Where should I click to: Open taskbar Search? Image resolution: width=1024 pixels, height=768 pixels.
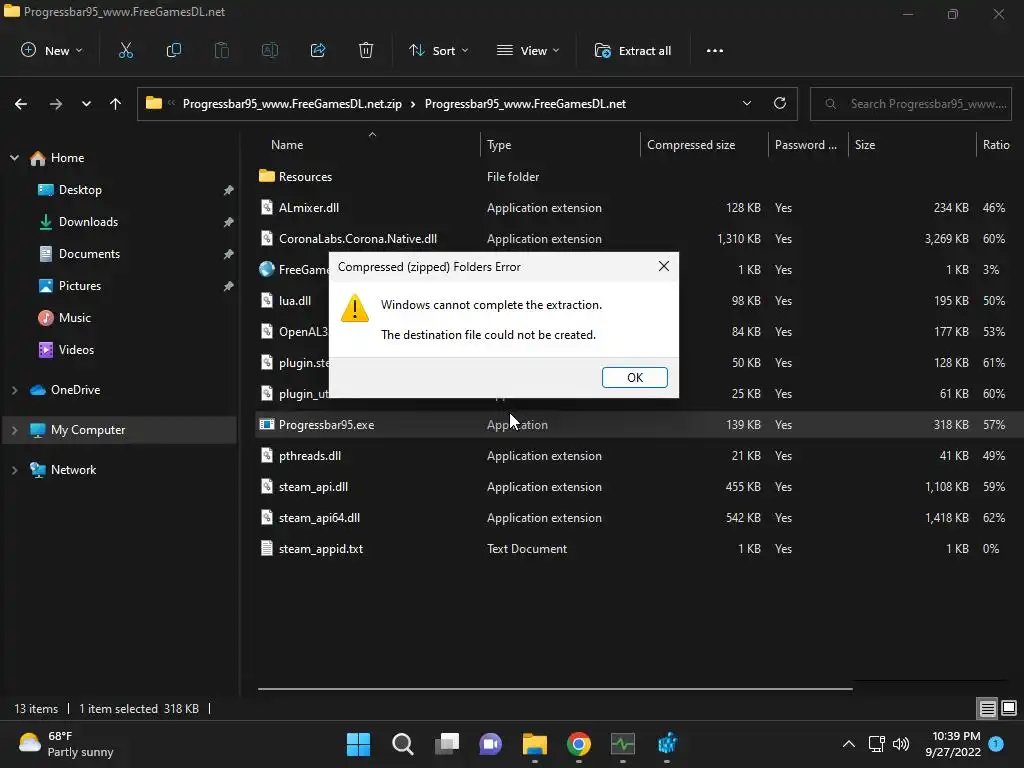tap(402, 744)
